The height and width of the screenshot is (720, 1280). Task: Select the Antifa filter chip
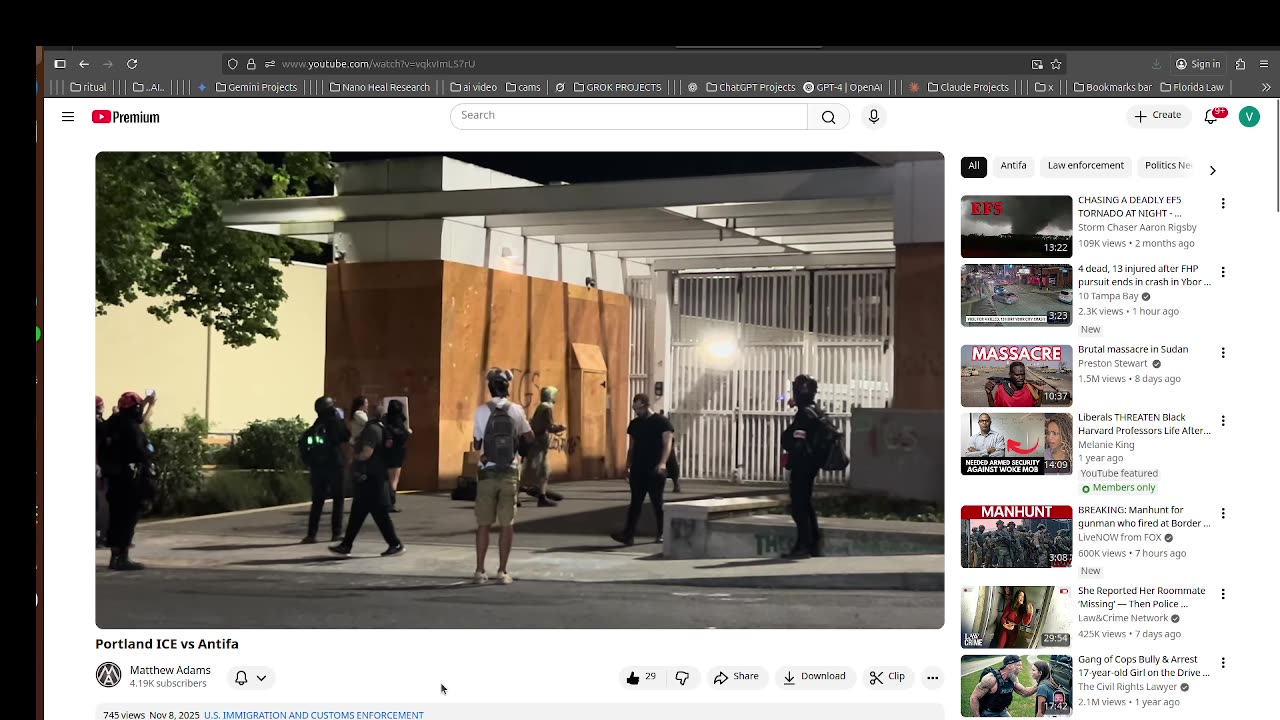point(1014,166)
